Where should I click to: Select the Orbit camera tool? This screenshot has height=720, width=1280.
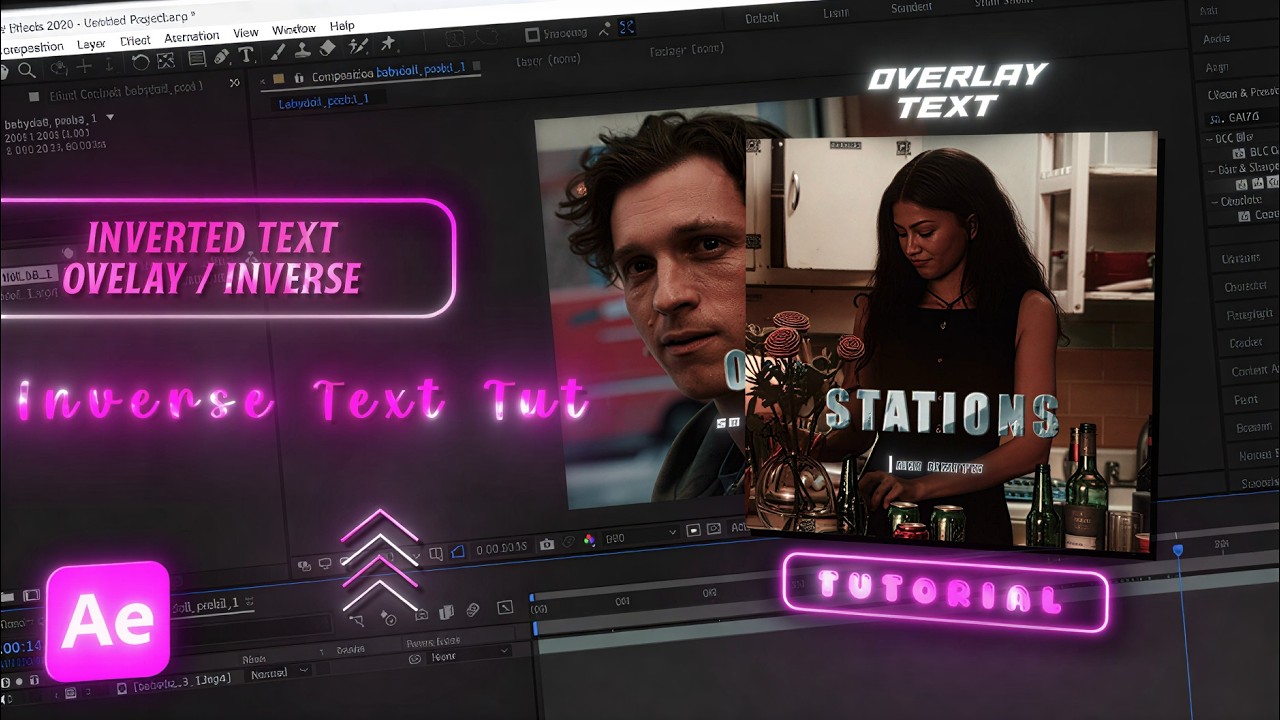(x=59, y=67)
